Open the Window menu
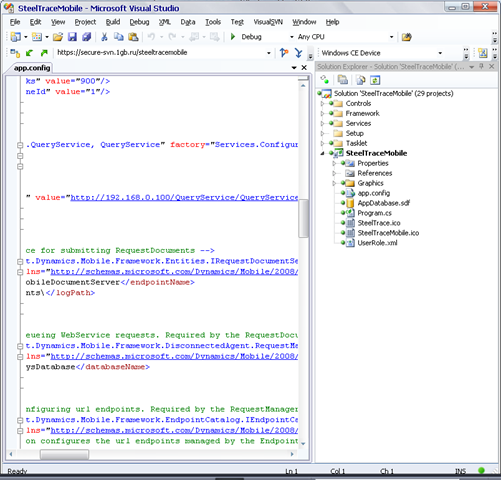The width and height of the screenshot is (501, 480). click(x=304, y=22)
